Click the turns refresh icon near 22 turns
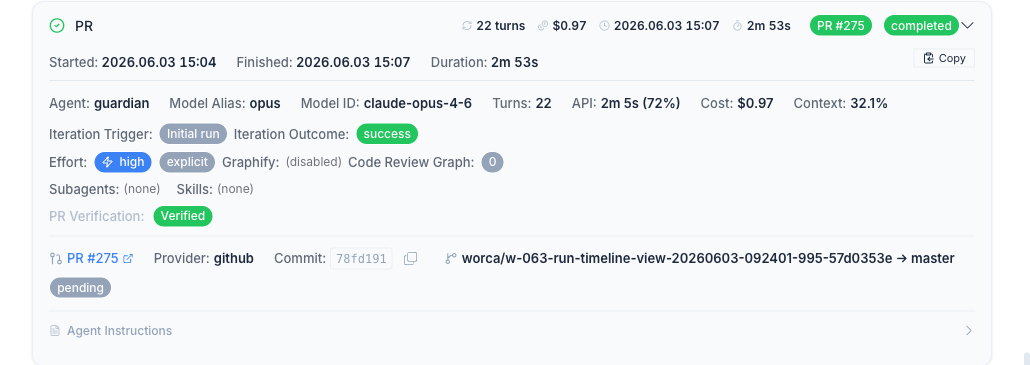The height and width of the screenshot is (365, 1030). coord(467,26)
